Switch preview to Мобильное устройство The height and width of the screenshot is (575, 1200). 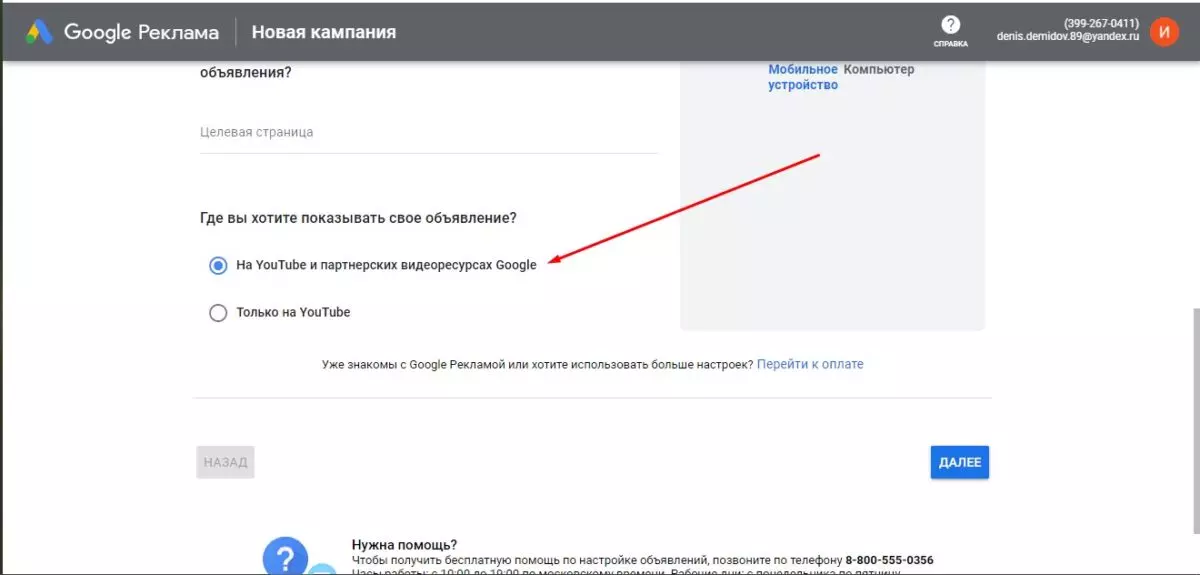pyautogui.click(x=803, y=77)
